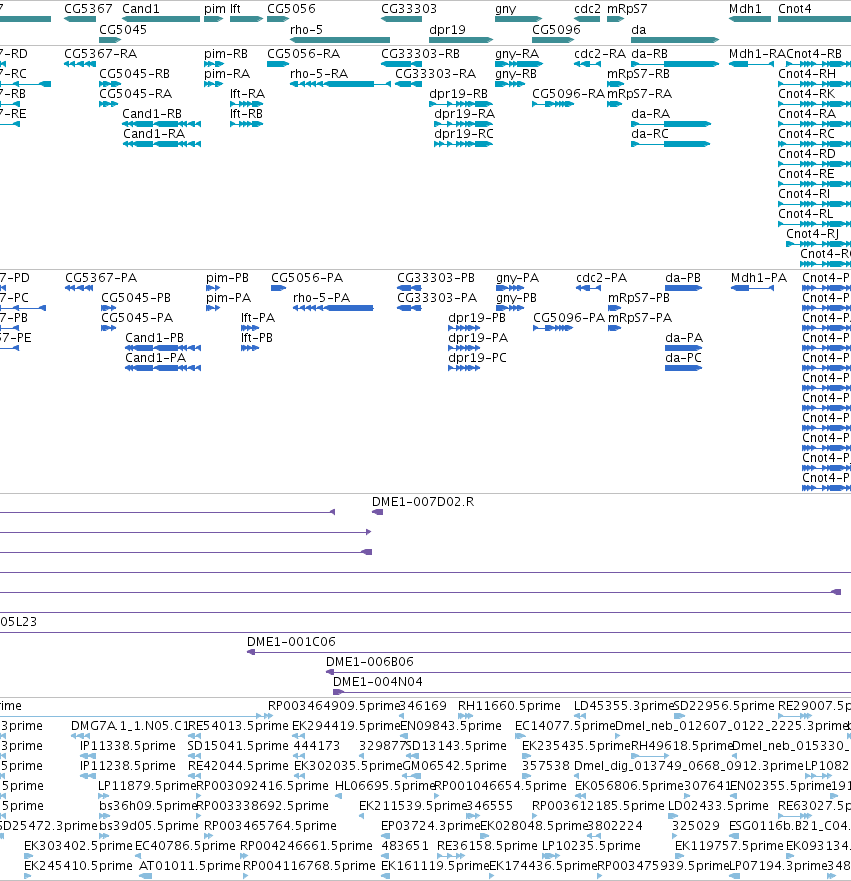Select transcript cdc2-RA label
The image size is (851, 881).
pyautogui.click(x=600, y=53)
